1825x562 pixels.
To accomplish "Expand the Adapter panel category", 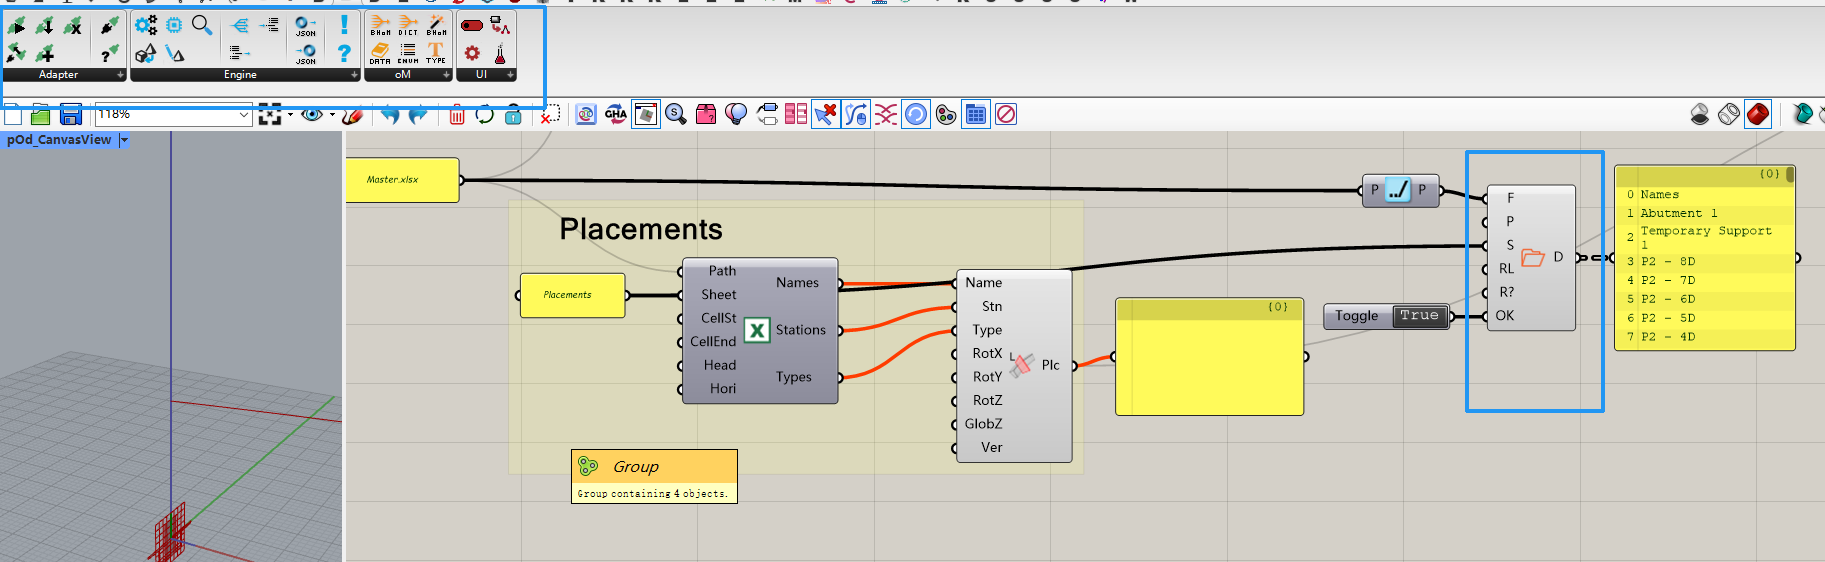I will pos(120,75).
